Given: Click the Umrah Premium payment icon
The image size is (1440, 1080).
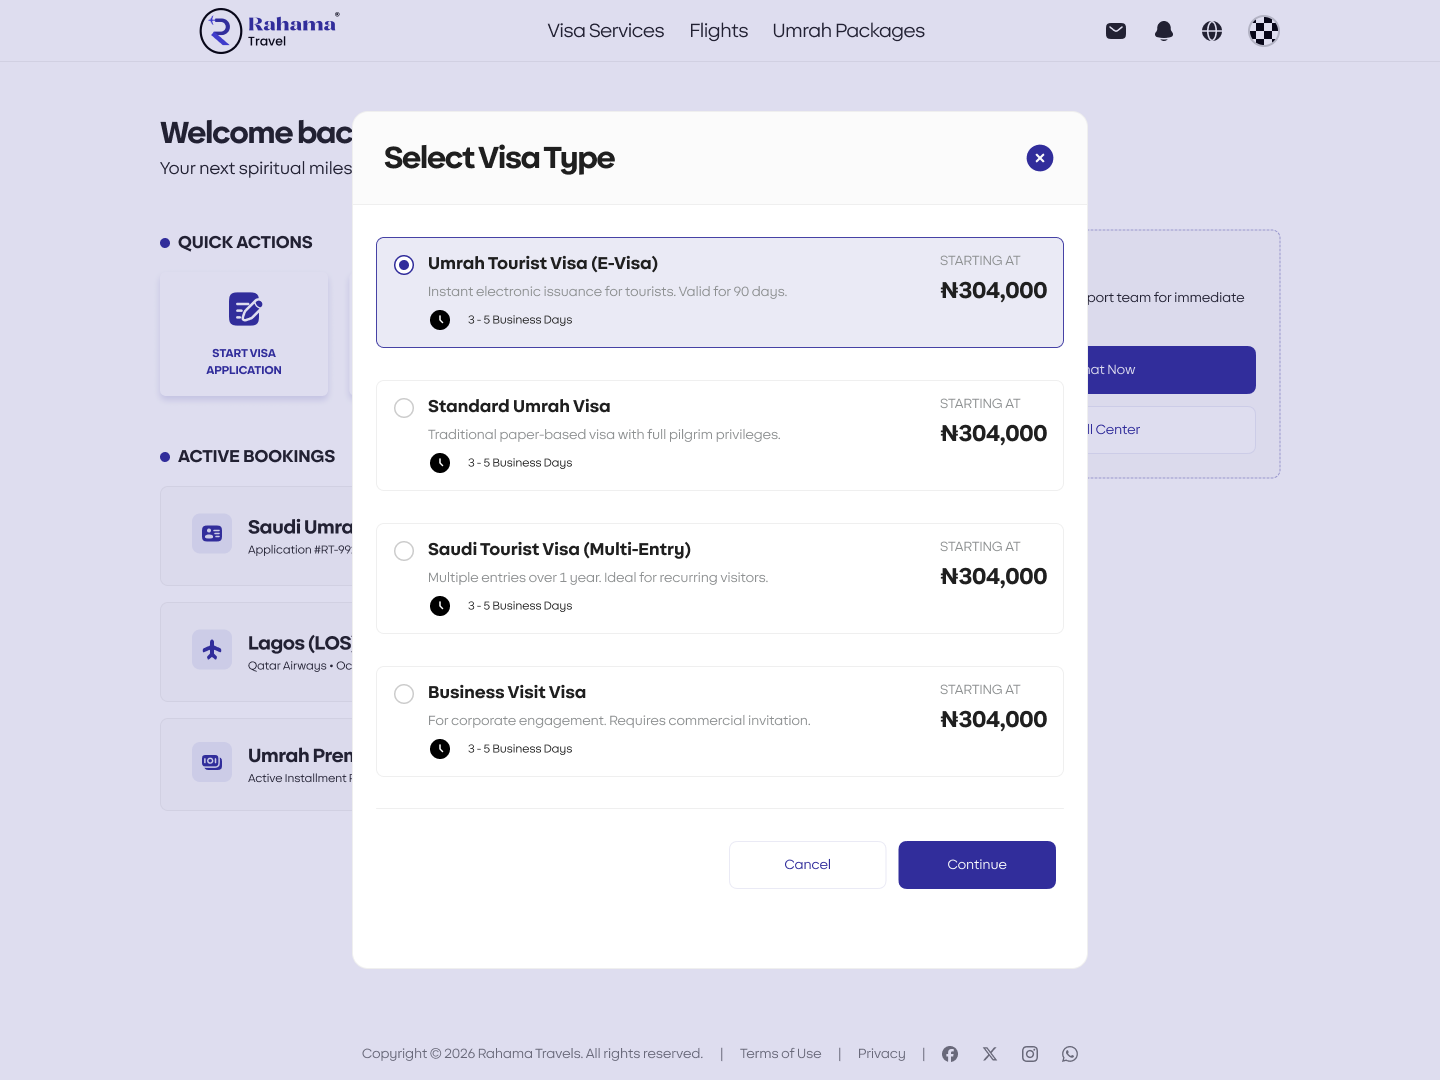Looking at the screenshot, I should 212,762.
